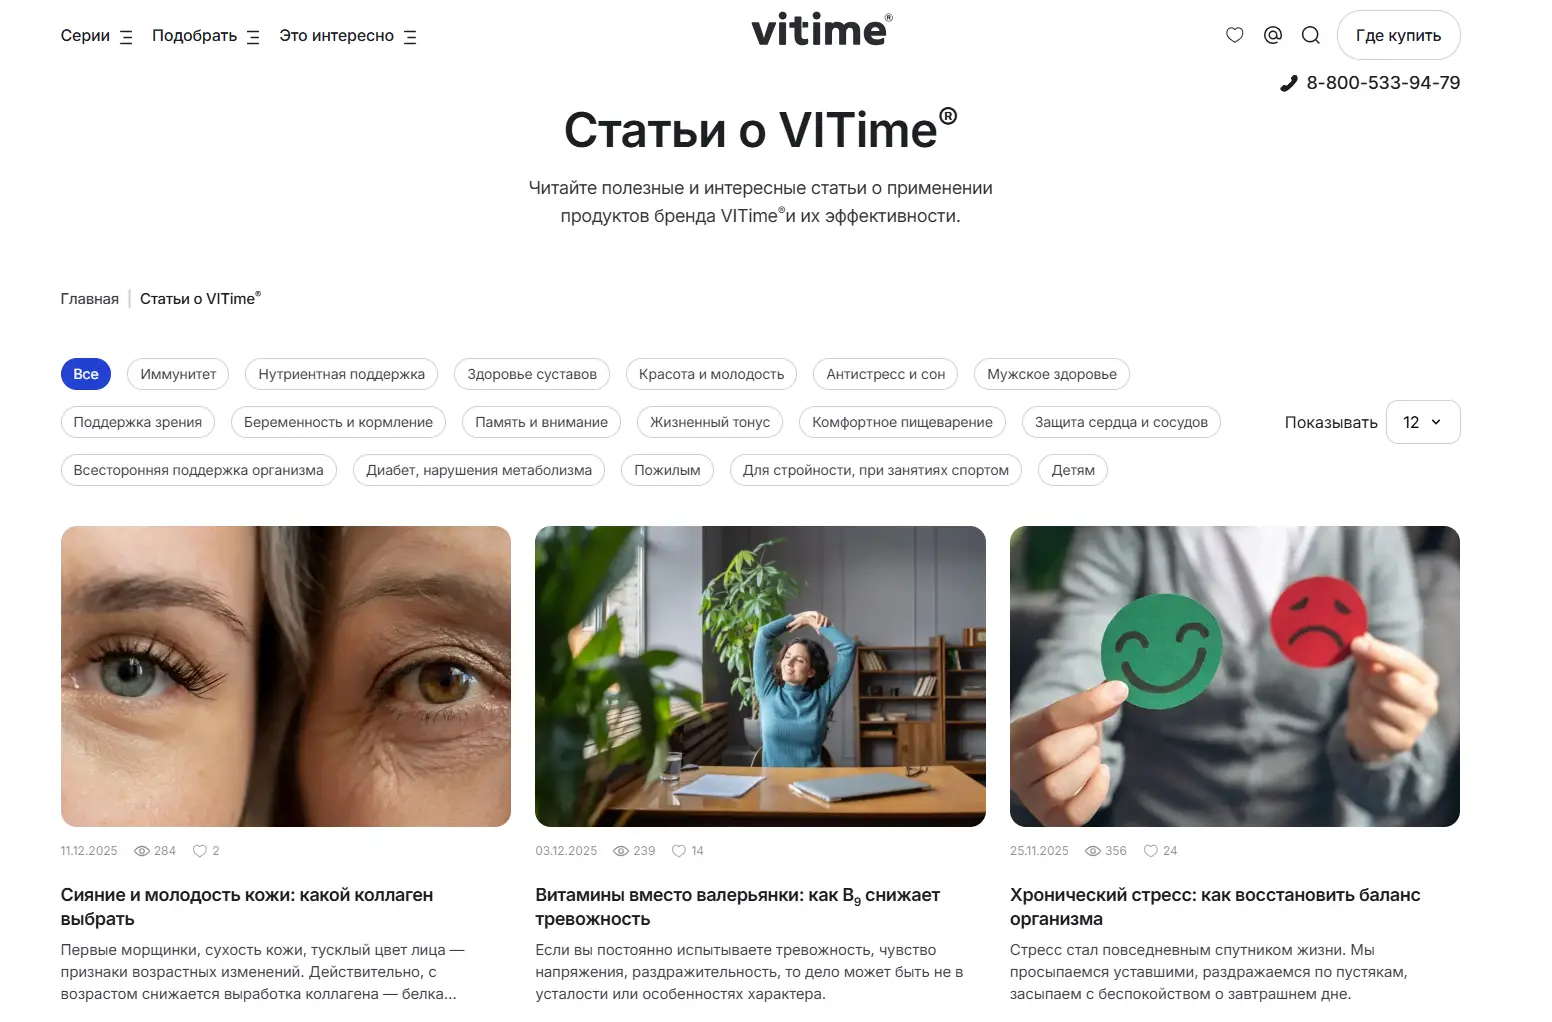Expand the "Подобрать" menu
1552x1022 pixels.
pyautogui.click(x=205, y=36)
